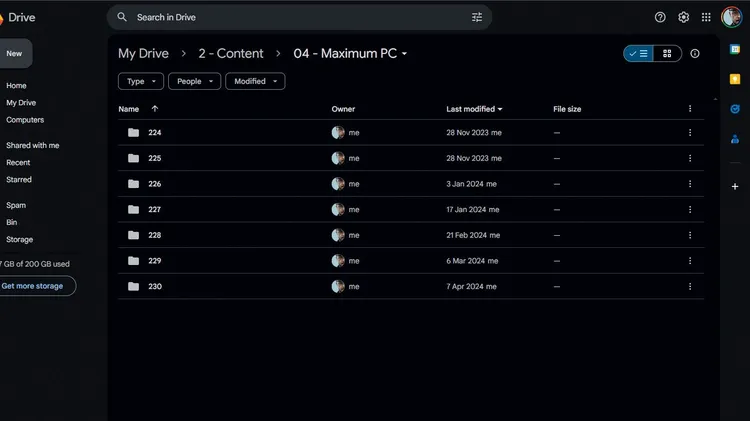Screen dimensions: 750x421
Task: Open the Help question mark icon
Action: point(660,17)
